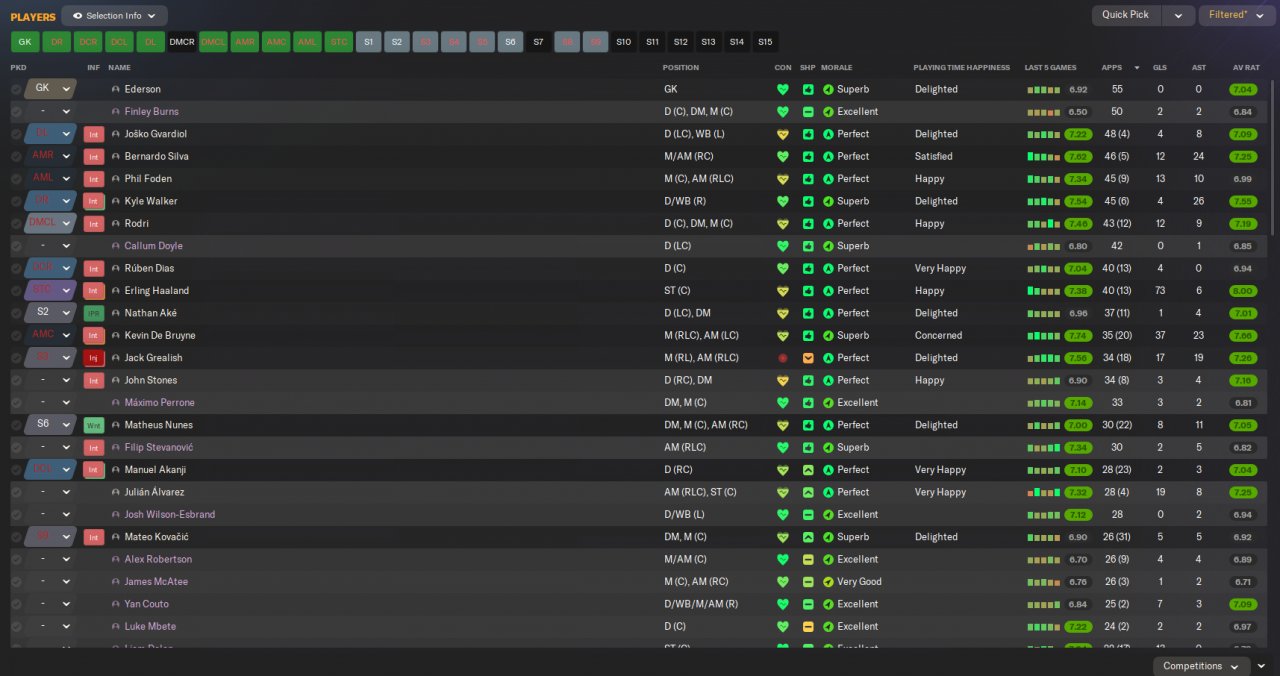Toggle the picked checkmark for Bernardo Silva
The height and width of the screenshot is (676, 1280).
(16, 156)
